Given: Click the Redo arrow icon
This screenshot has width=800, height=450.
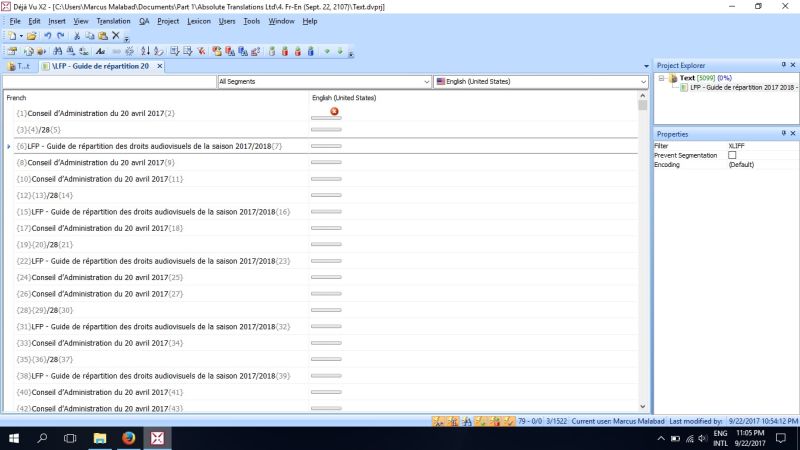Looking at the screenshot, I should point(61,36).
